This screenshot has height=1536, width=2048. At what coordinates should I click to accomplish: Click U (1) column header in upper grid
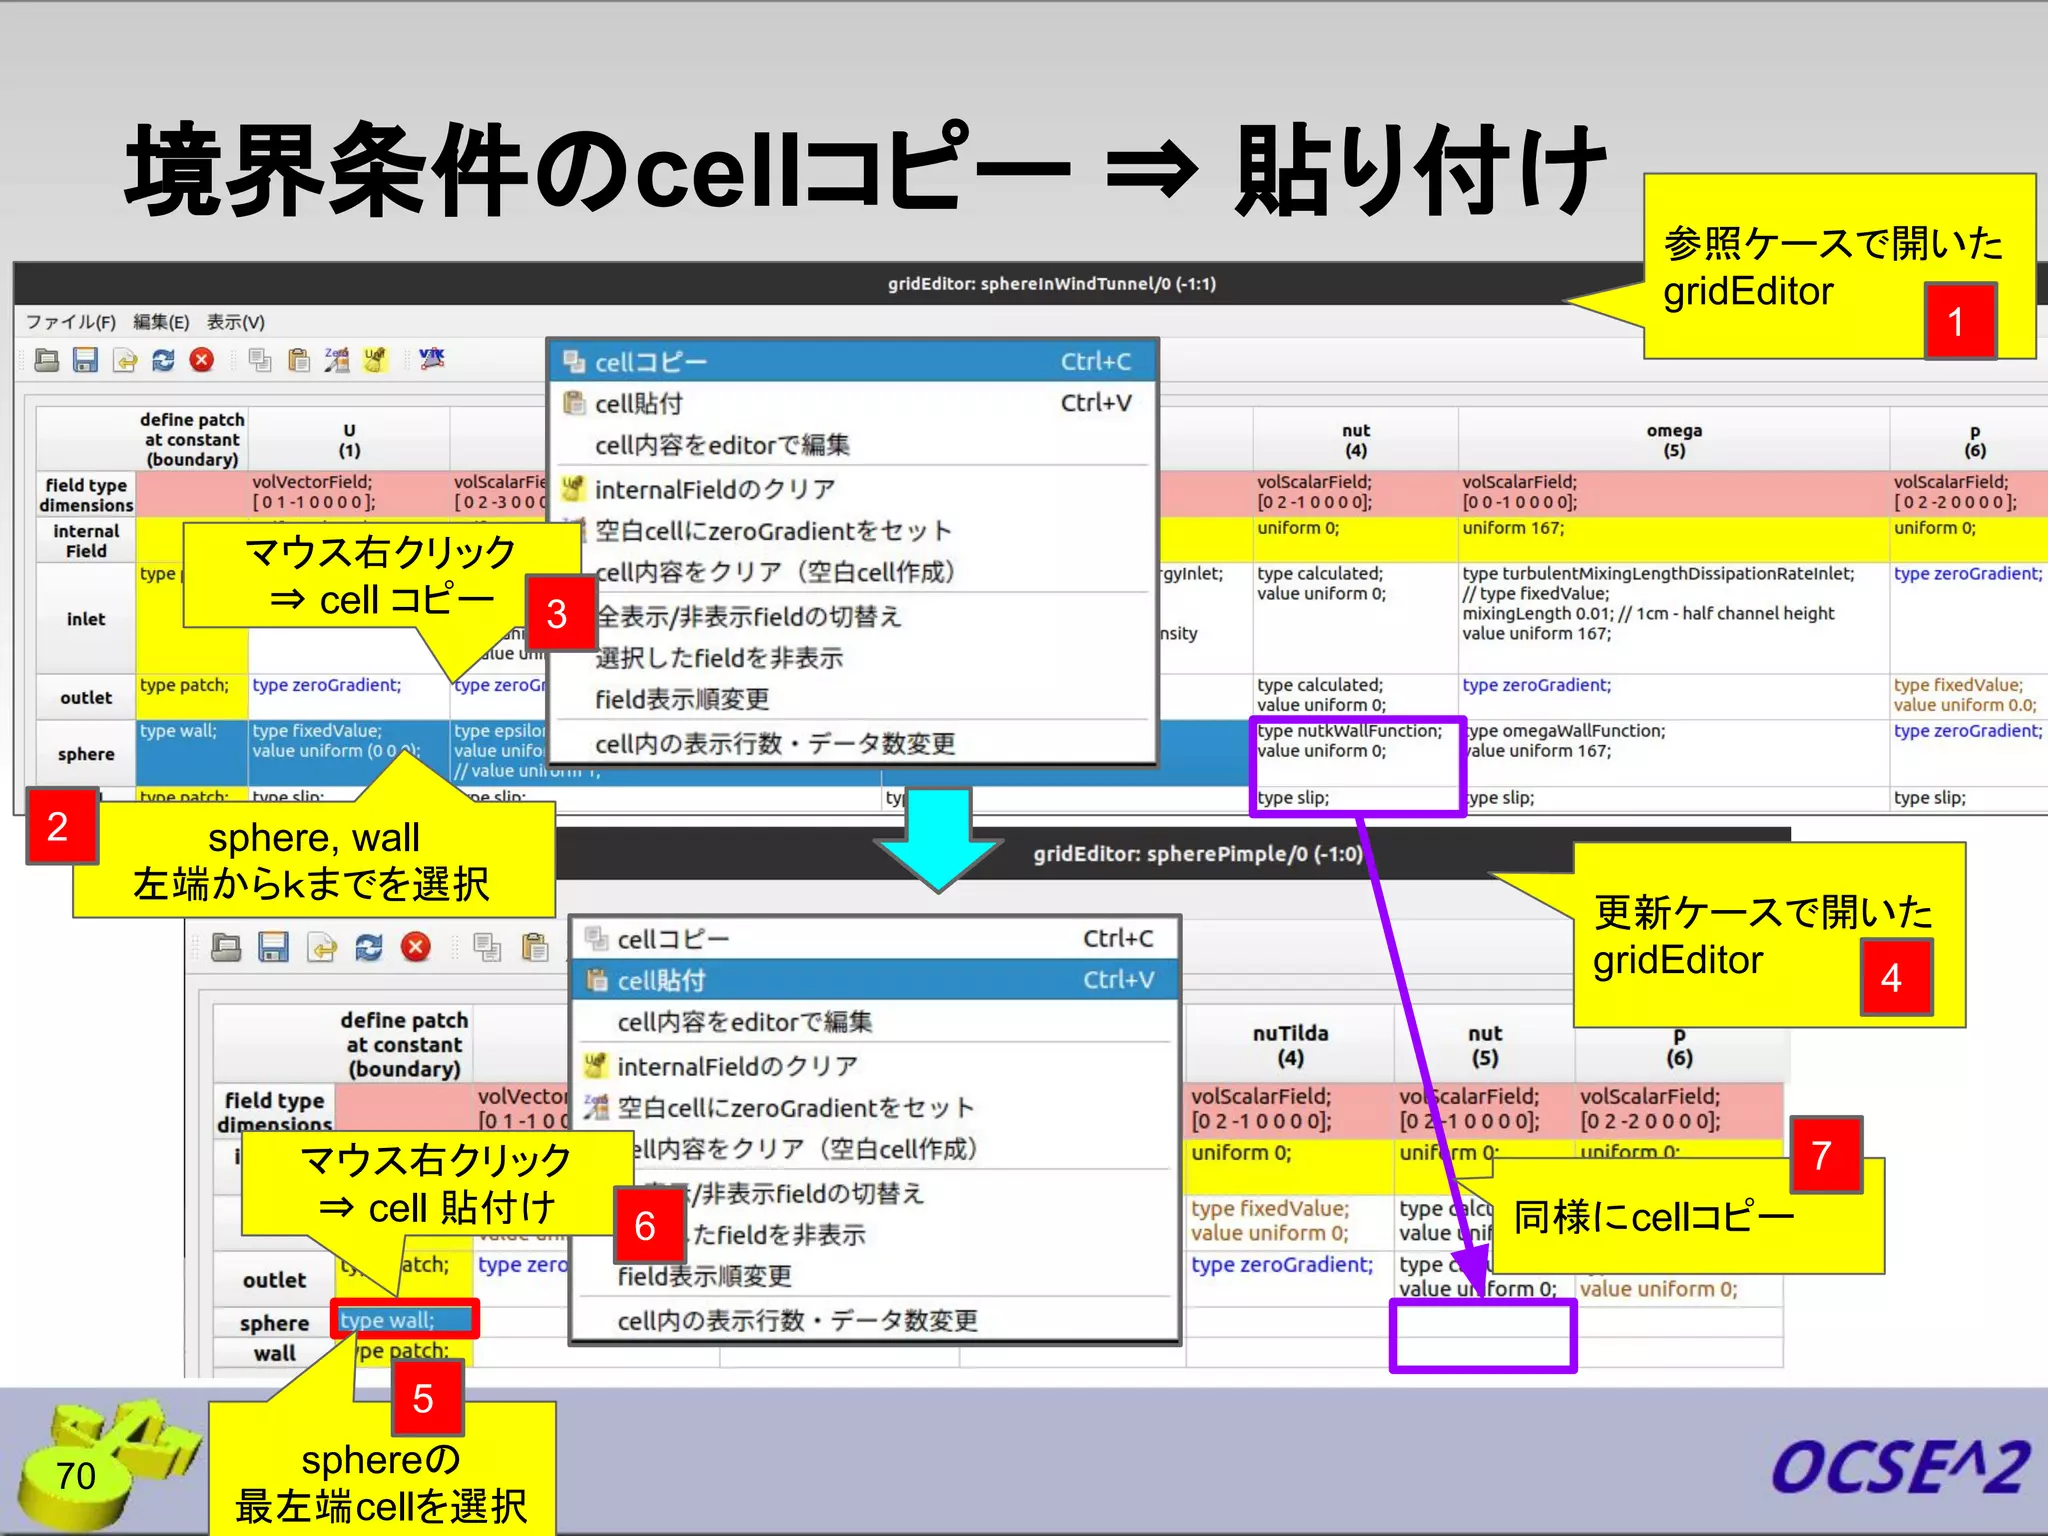[x=349, y=440]
